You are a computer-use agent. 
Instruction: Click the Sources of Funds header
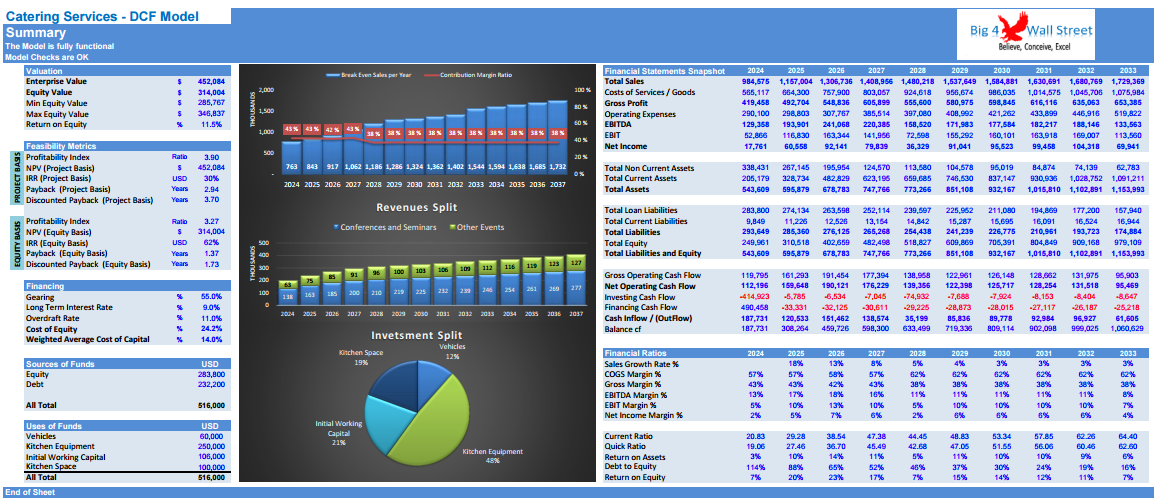coord(128,364)
